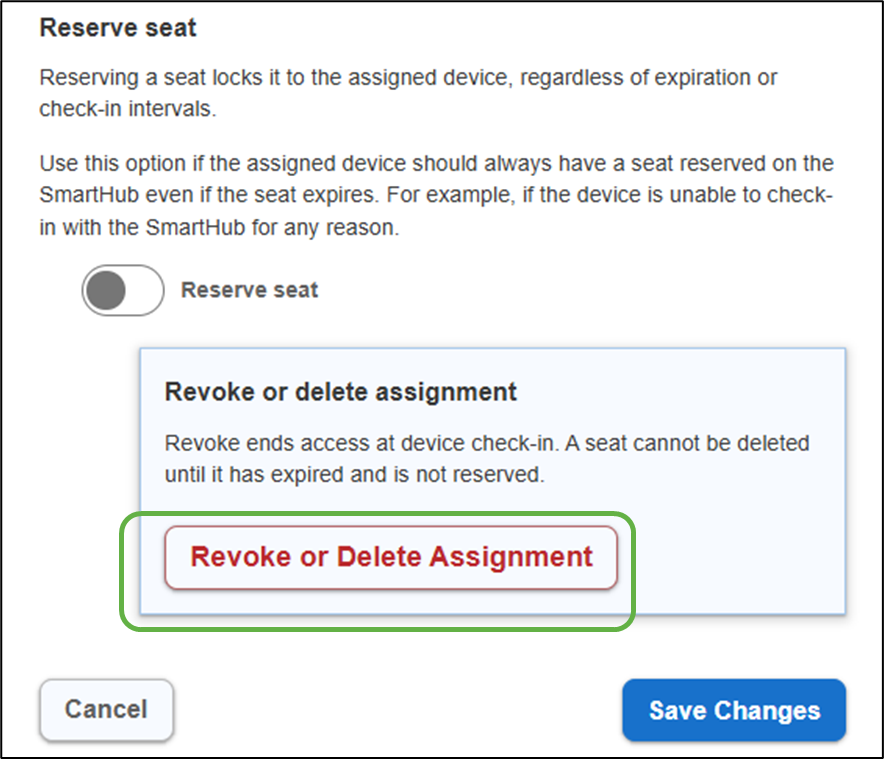This screenshot has width=884, height=759.
Task: Click the phrase "check-in intervals" in the first paragraph
Action: pyautogui.click(x=126, y=109)
